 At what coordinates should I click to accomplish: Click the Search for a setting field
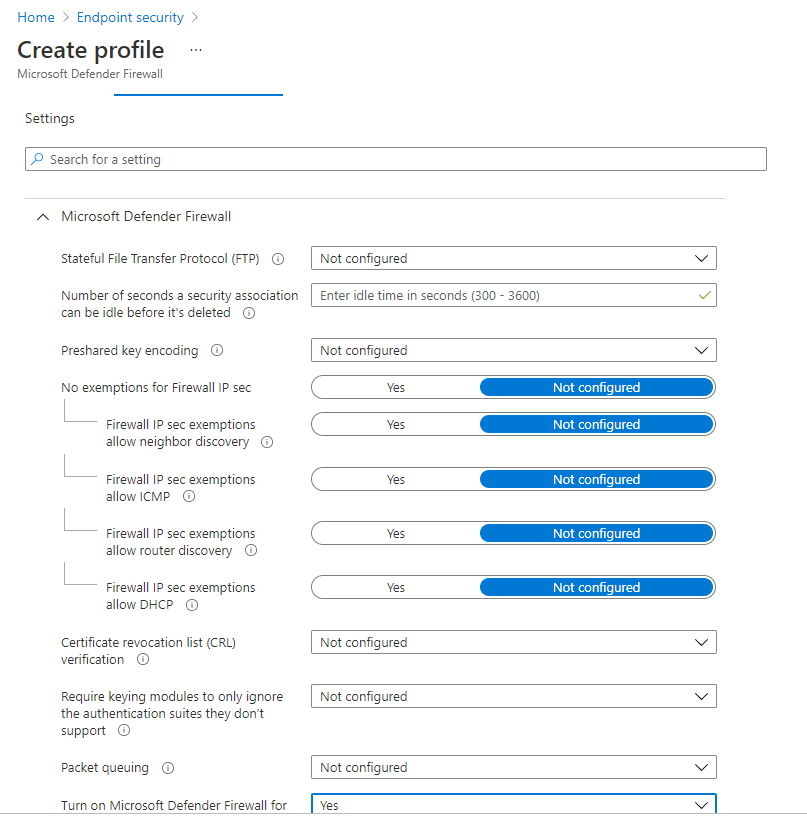[x=396, y=159]
